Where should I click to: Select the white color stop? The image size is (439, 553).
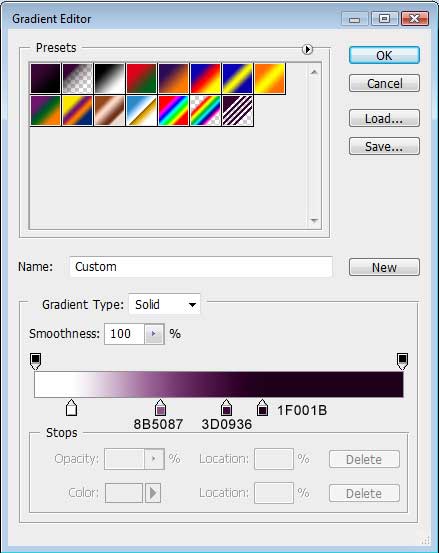click(x=72, y=408)
